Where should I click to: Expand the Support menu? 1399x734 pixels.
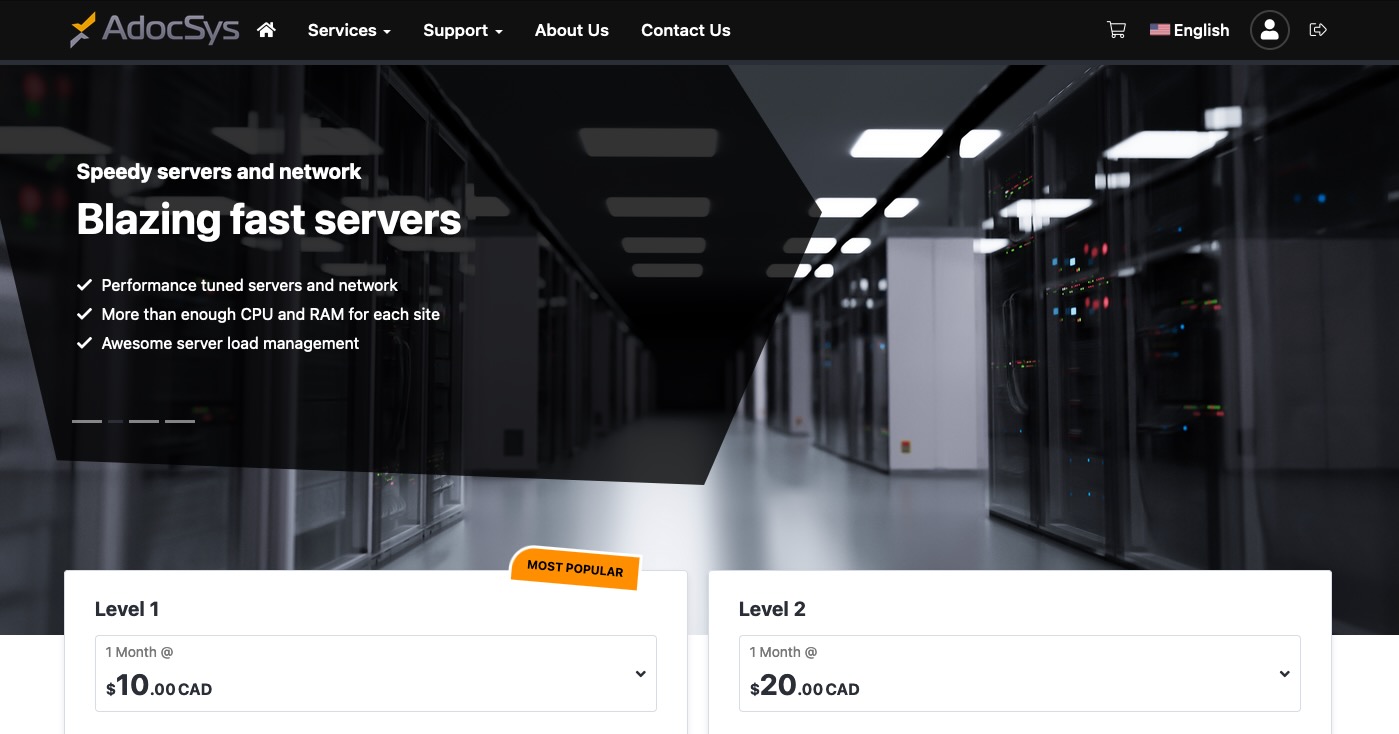point(462,30)
